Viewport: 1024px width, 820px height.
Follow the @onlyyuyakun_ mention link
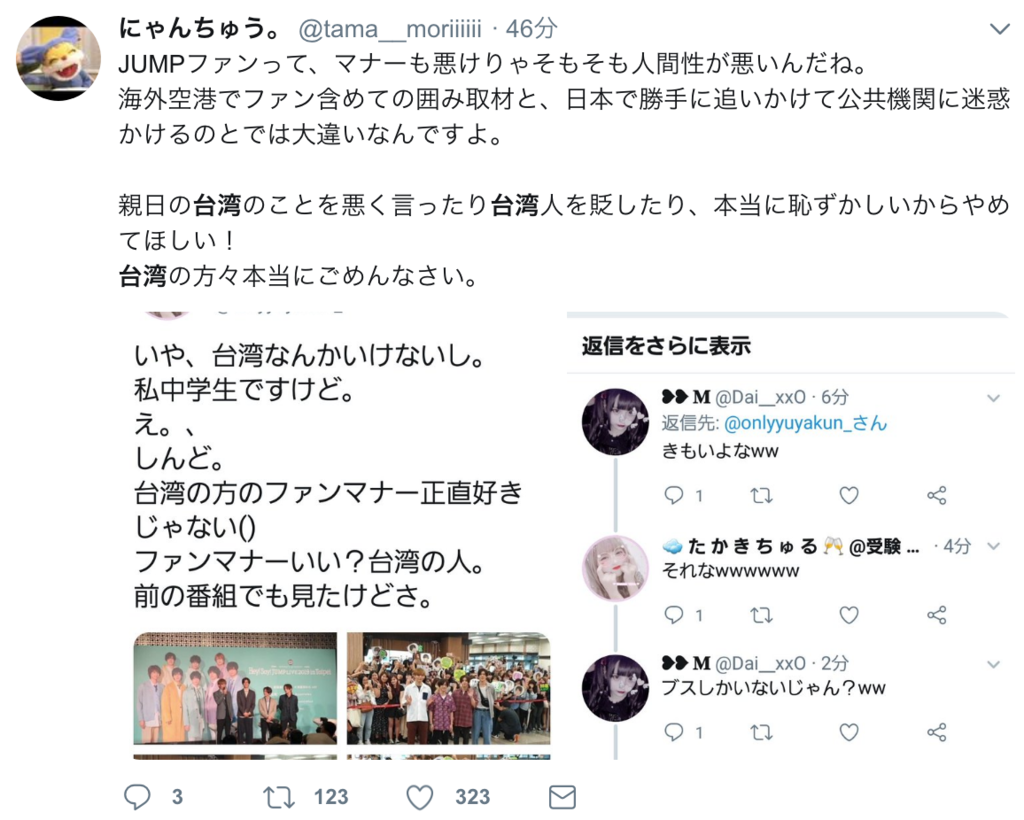pyautogui.click(x=805, y=423)
